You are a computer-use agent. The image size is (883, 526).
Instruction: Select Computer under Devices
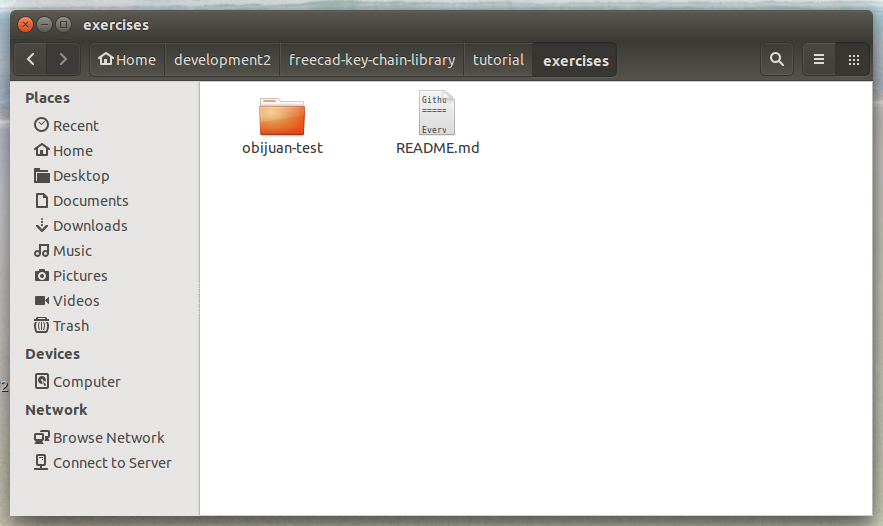click(x=86, y=382)
